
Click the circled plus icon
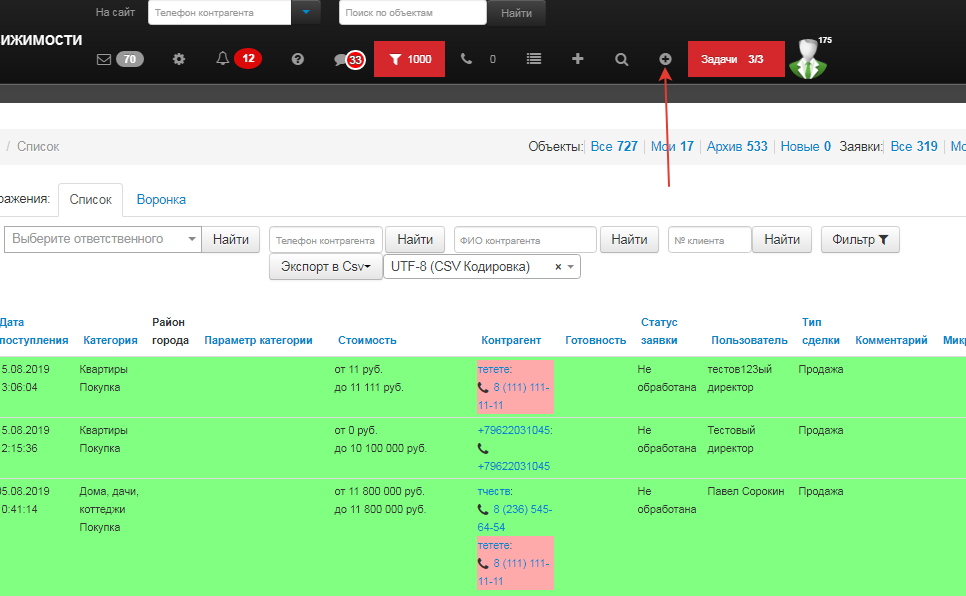tap(665, 59)
